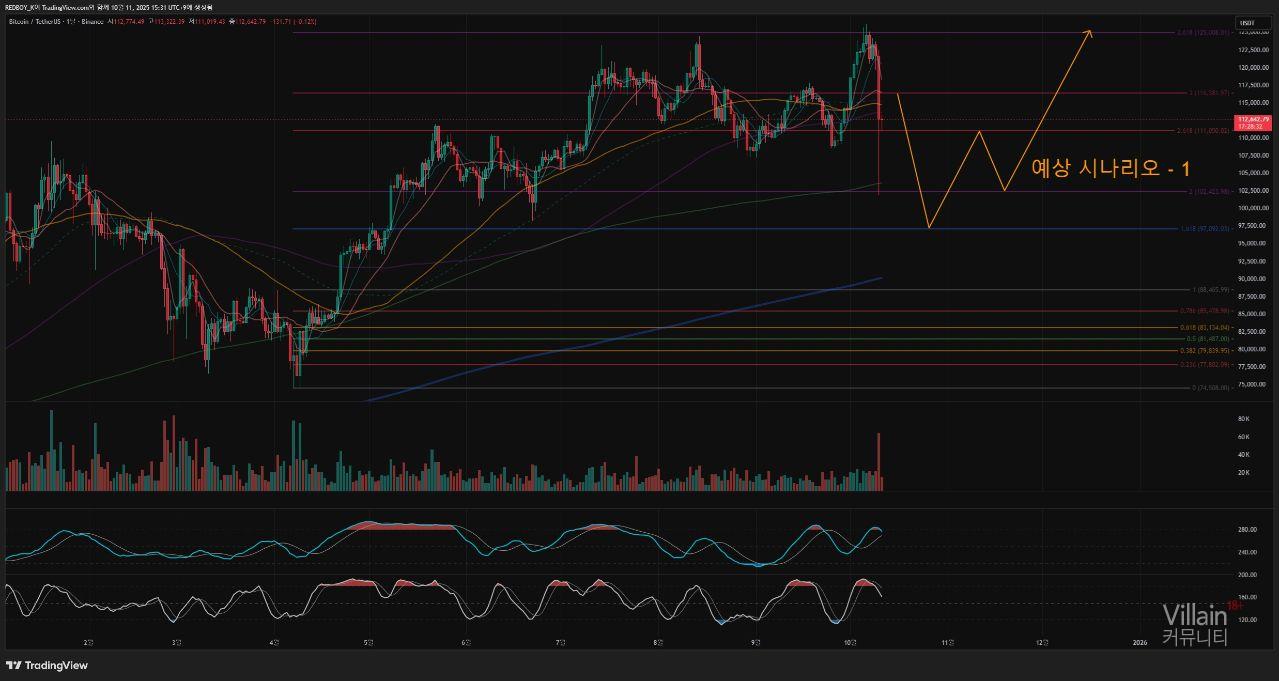Select the thick blue long-term moving average line
This screenshot has height=681, width=1279.
pyautogui.click(x=620, y=336)
